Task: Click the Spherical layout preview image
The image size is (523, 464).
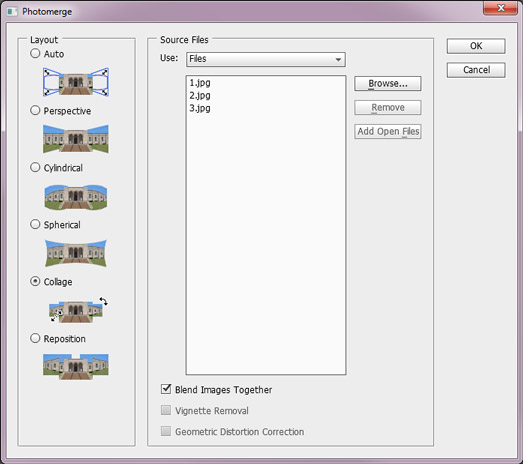Action: tap(76, 253)
